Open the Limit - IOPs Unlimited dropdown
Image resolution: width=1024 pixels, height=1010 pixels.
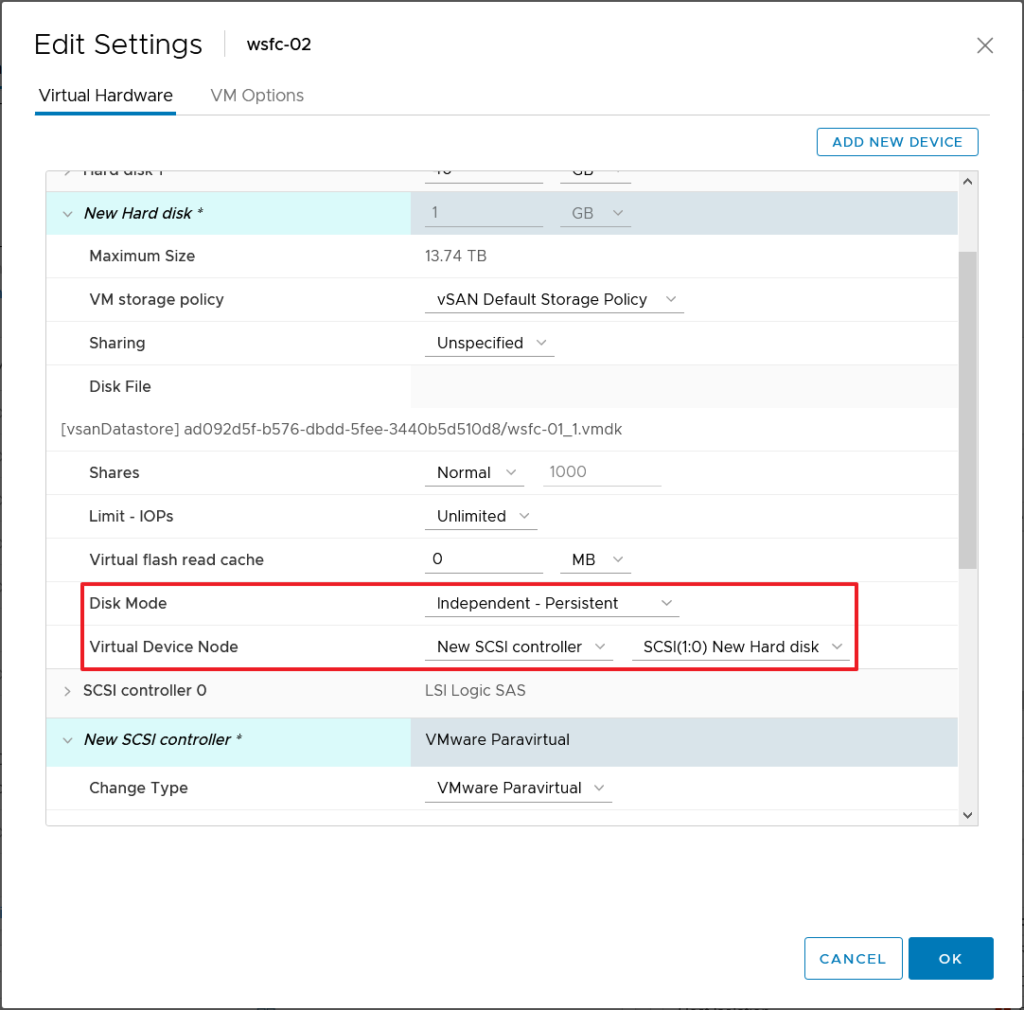coord(481,517)
